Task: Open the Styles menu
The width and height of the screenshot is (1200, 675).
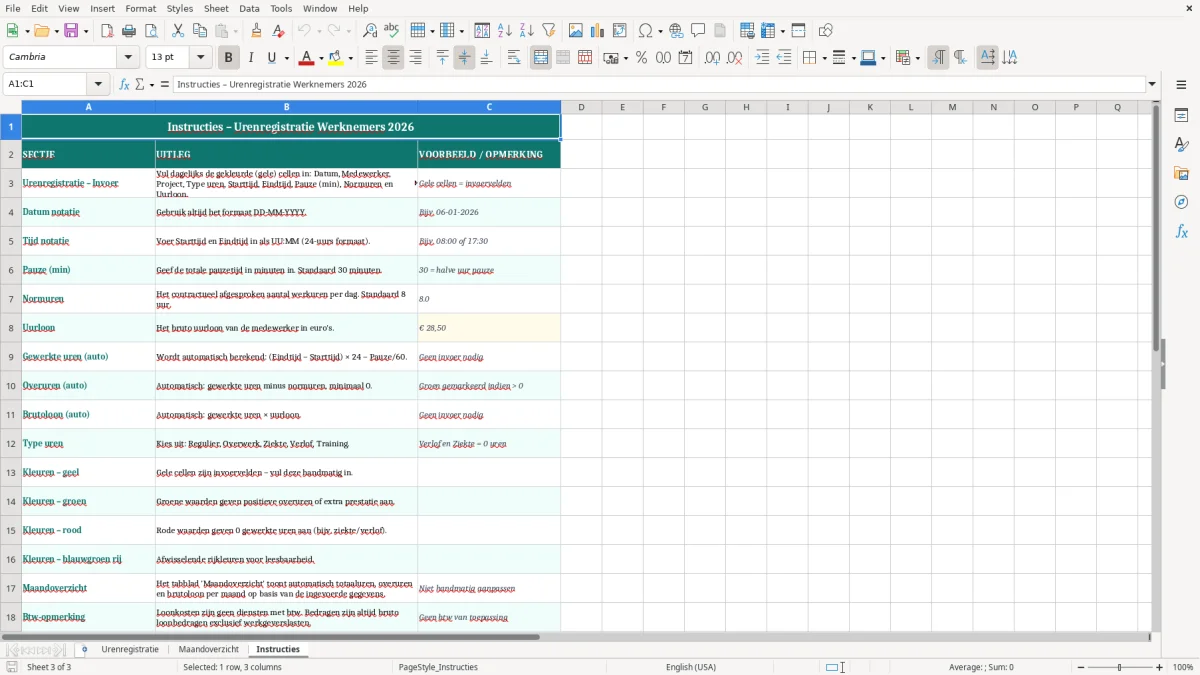Action: (x=180, y=8)
